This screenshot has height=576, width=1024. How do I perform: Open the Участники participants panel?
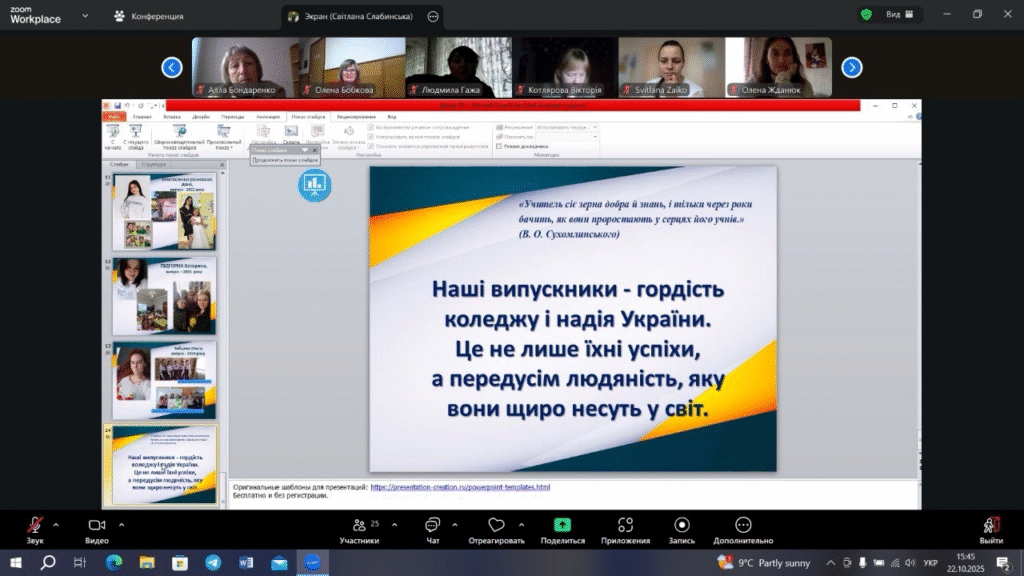pyautogui.click(x=359, y=525)
